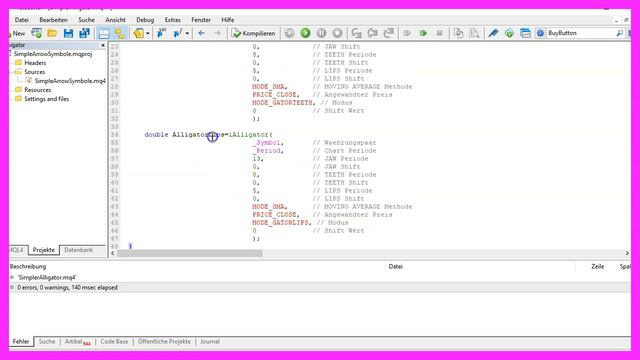Screen dimensions: 640x360
Task: Navigate forward with the right arrow icon
Action: coord(217,33)
